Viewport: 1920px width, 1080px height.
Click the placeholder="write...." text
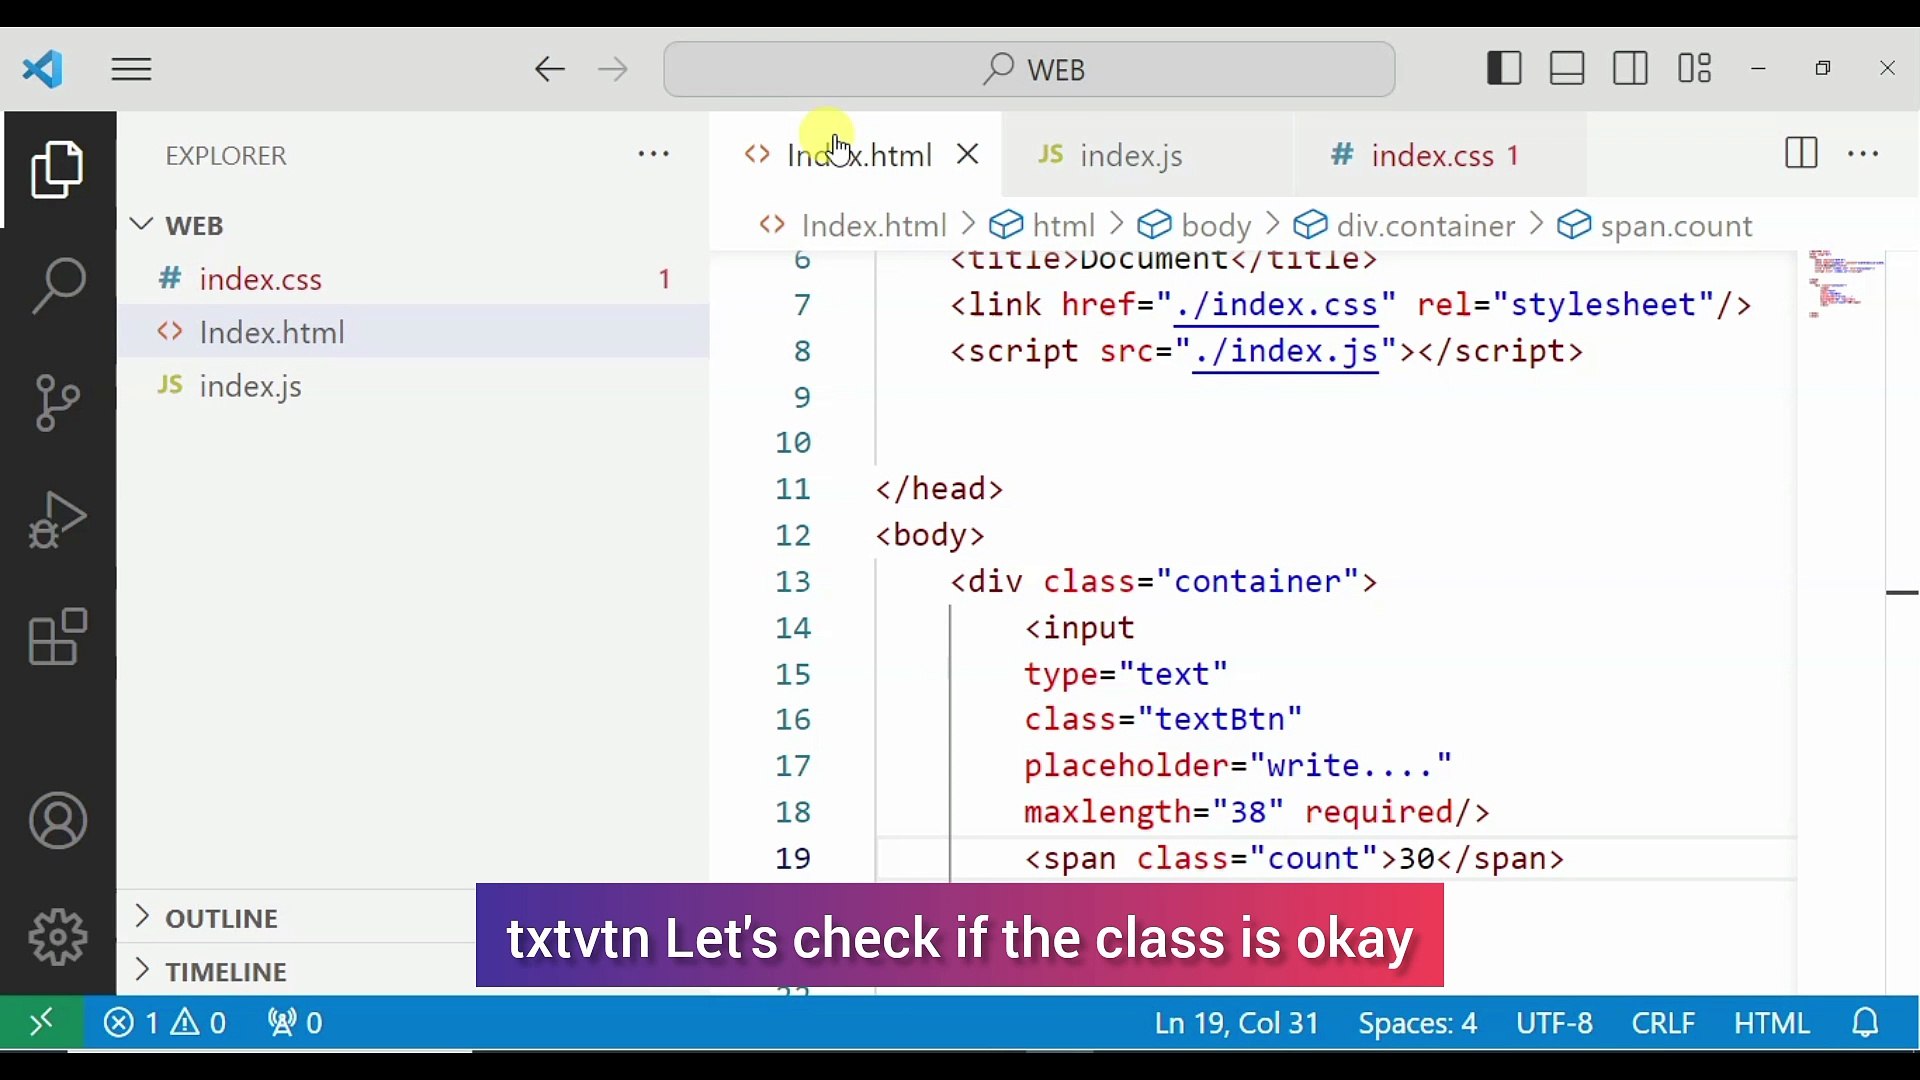pyautogui.click(x=1238, y=766)
